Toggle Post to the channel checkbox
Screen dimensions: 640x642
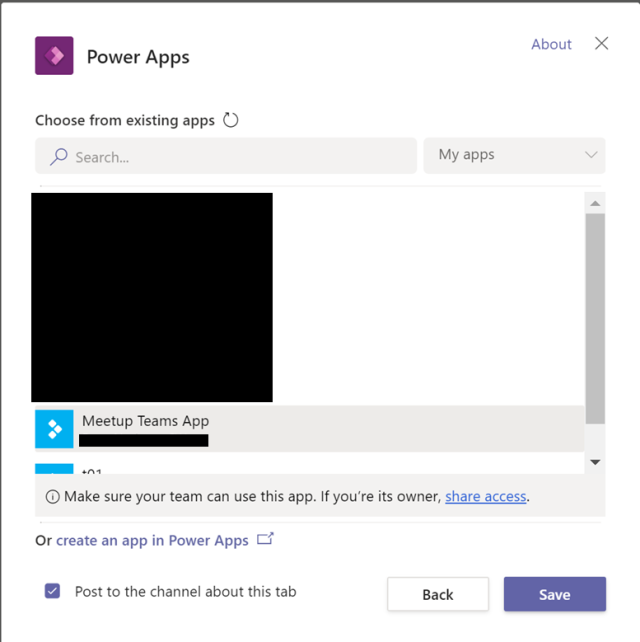pos(52,591)
